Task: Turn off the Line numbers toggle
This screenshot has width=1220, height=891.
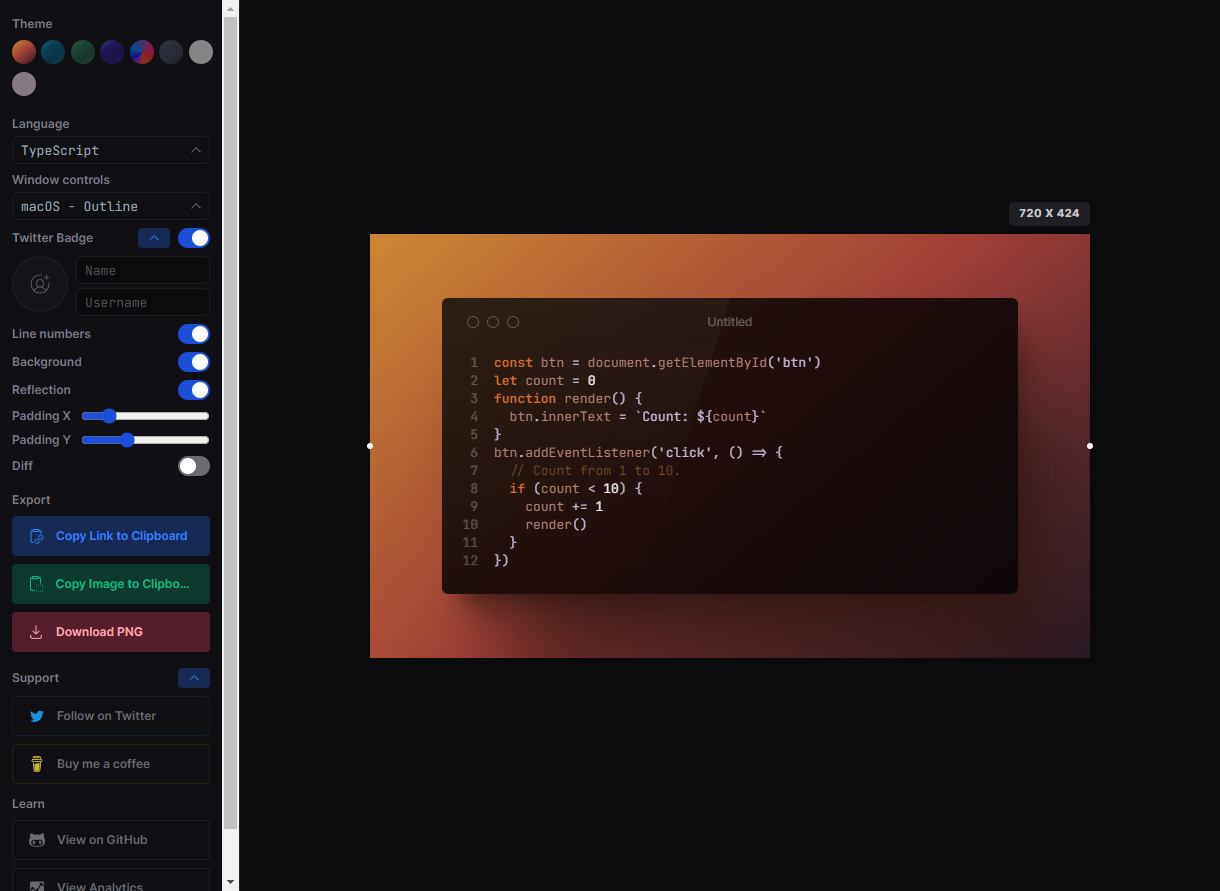Action: (193, 334)
